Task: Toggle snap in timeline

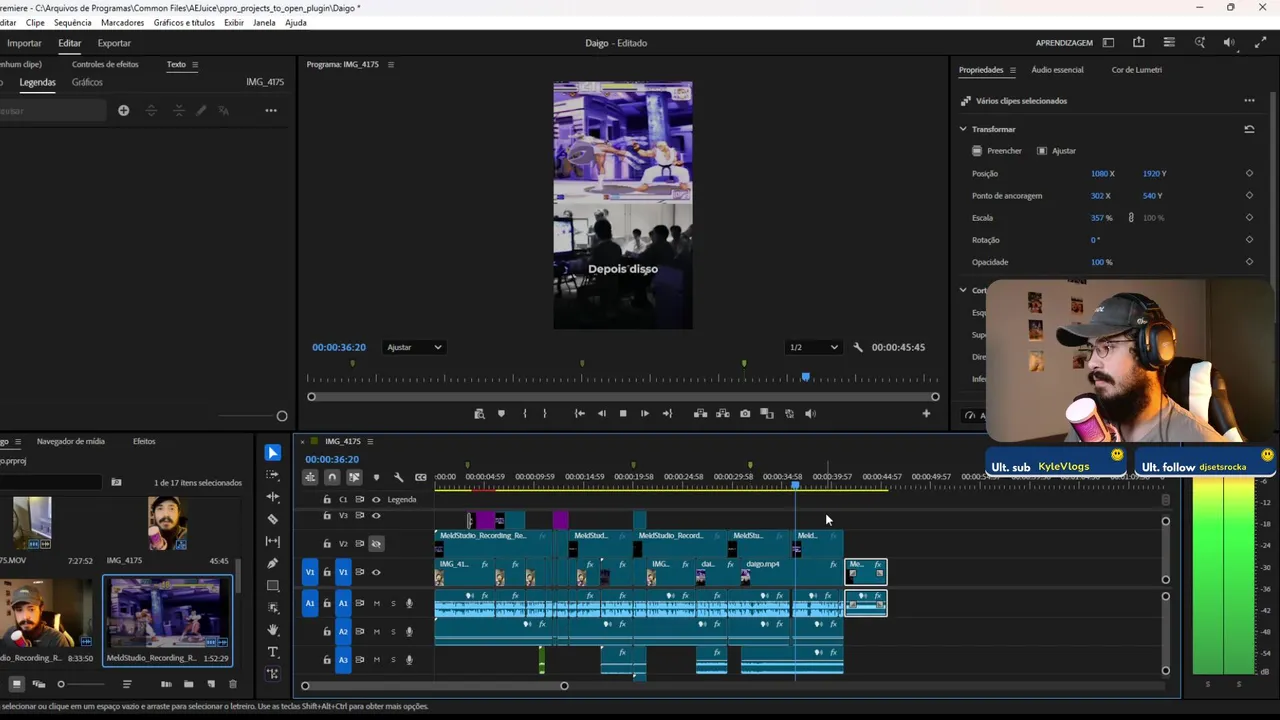Action: point(332,477)
